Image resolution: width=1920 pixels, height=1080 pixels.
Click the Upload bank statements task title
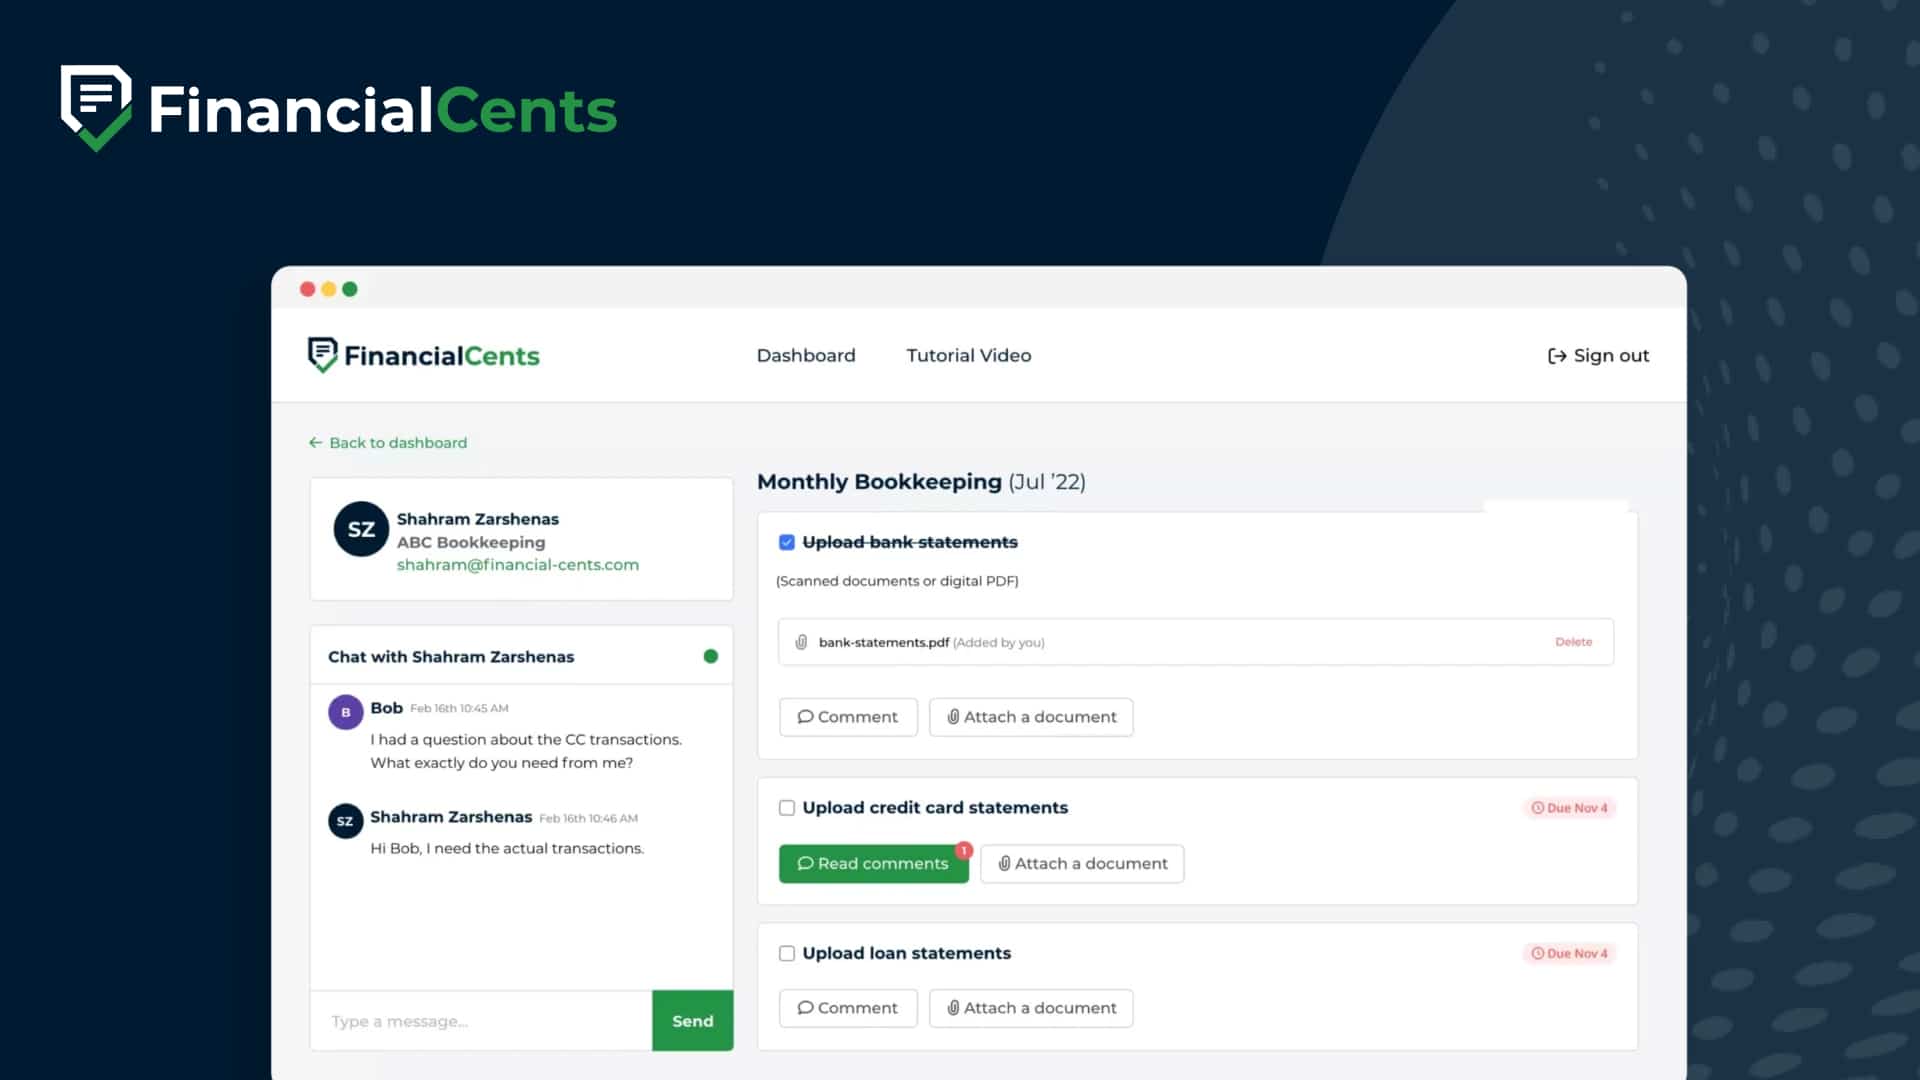(909, 542)
